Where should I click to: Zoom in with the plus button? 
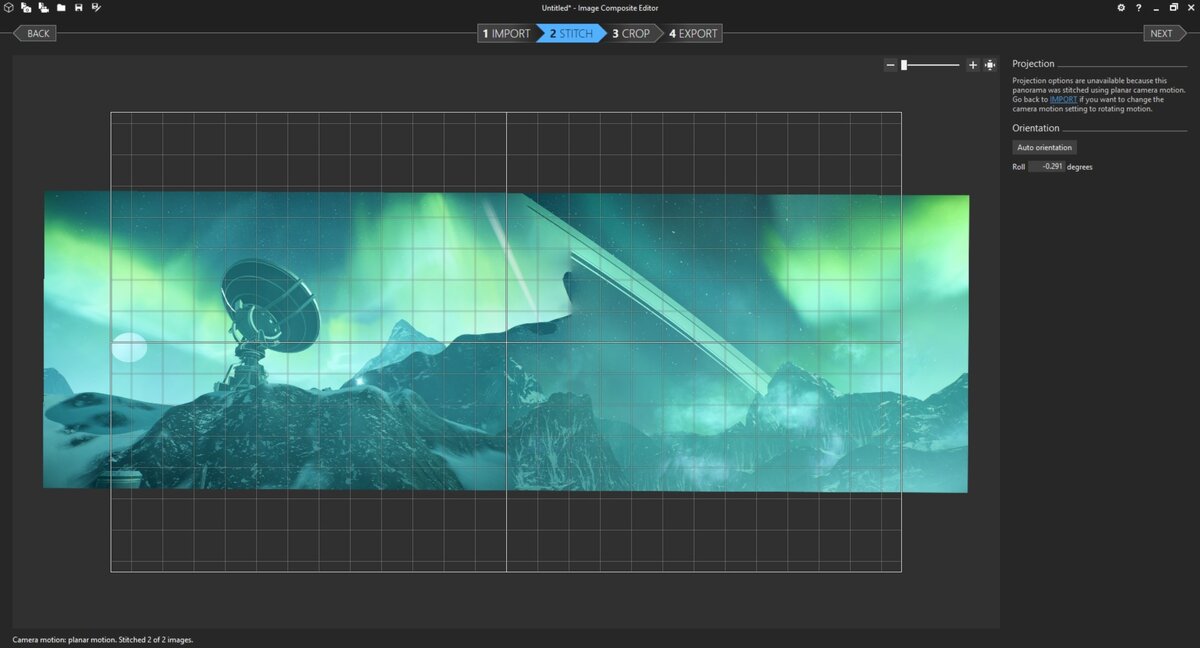[x=973, y=65]
